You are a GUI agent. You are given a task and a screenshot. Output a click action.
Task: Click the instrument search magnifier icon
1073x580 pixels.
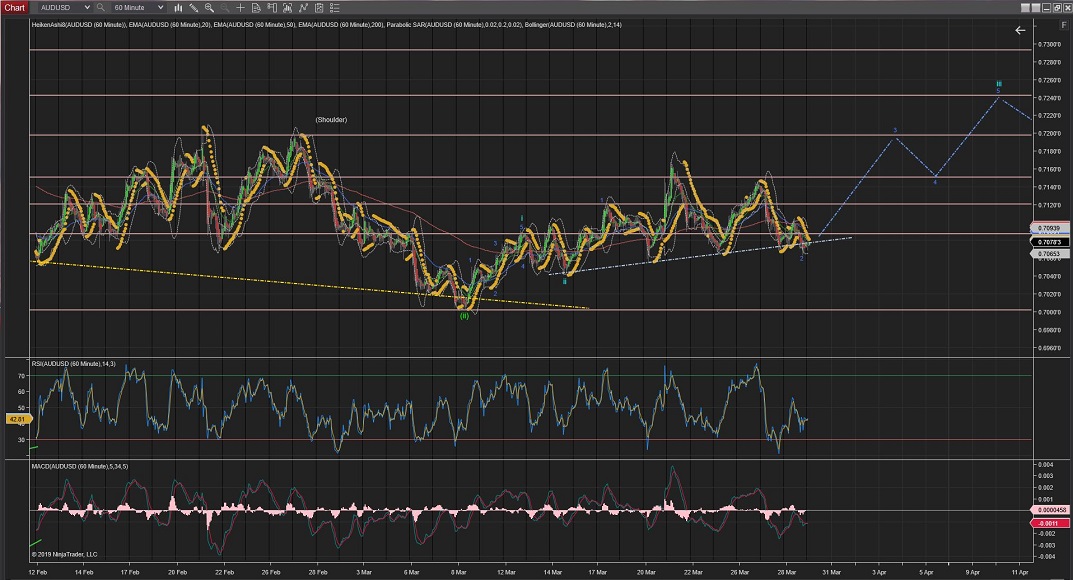tap(101, 8)
